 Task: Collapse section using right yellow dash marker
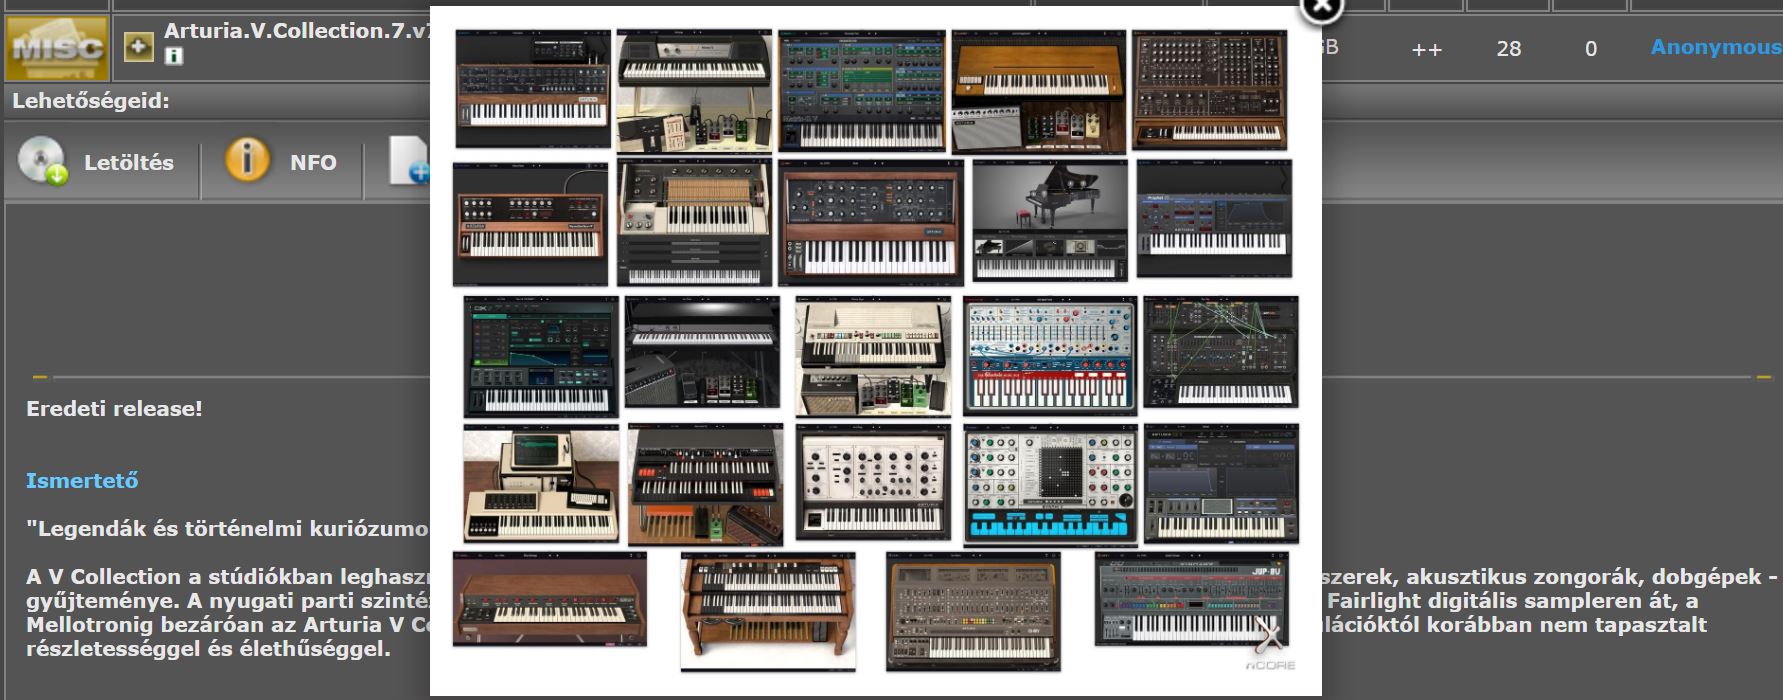(x=1763, y=377)
